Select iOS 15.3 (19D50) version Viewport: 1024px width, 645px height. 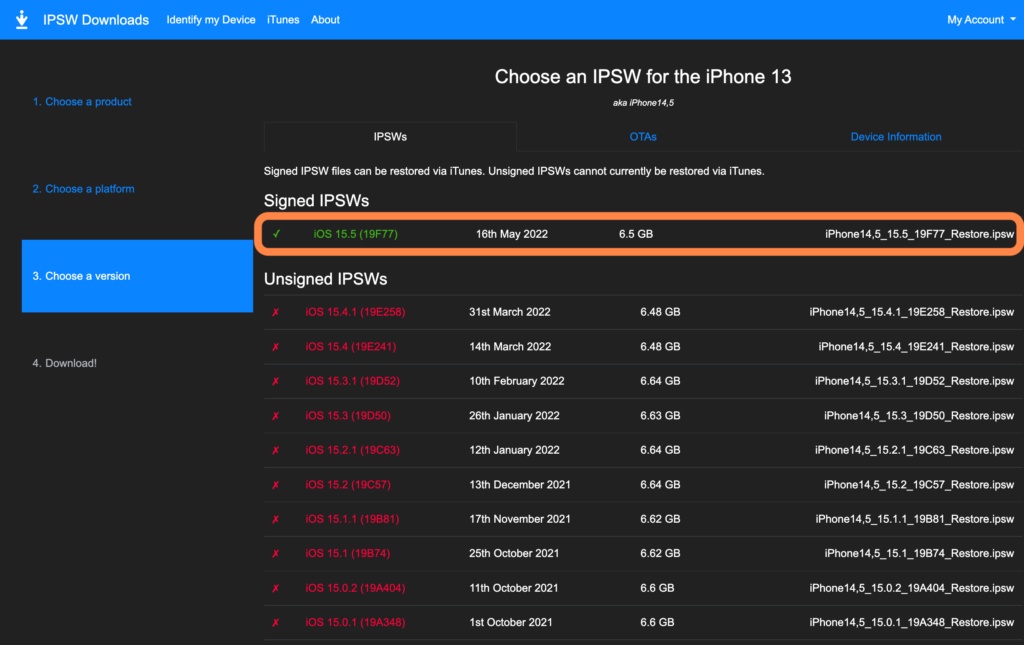click(348, 416)
